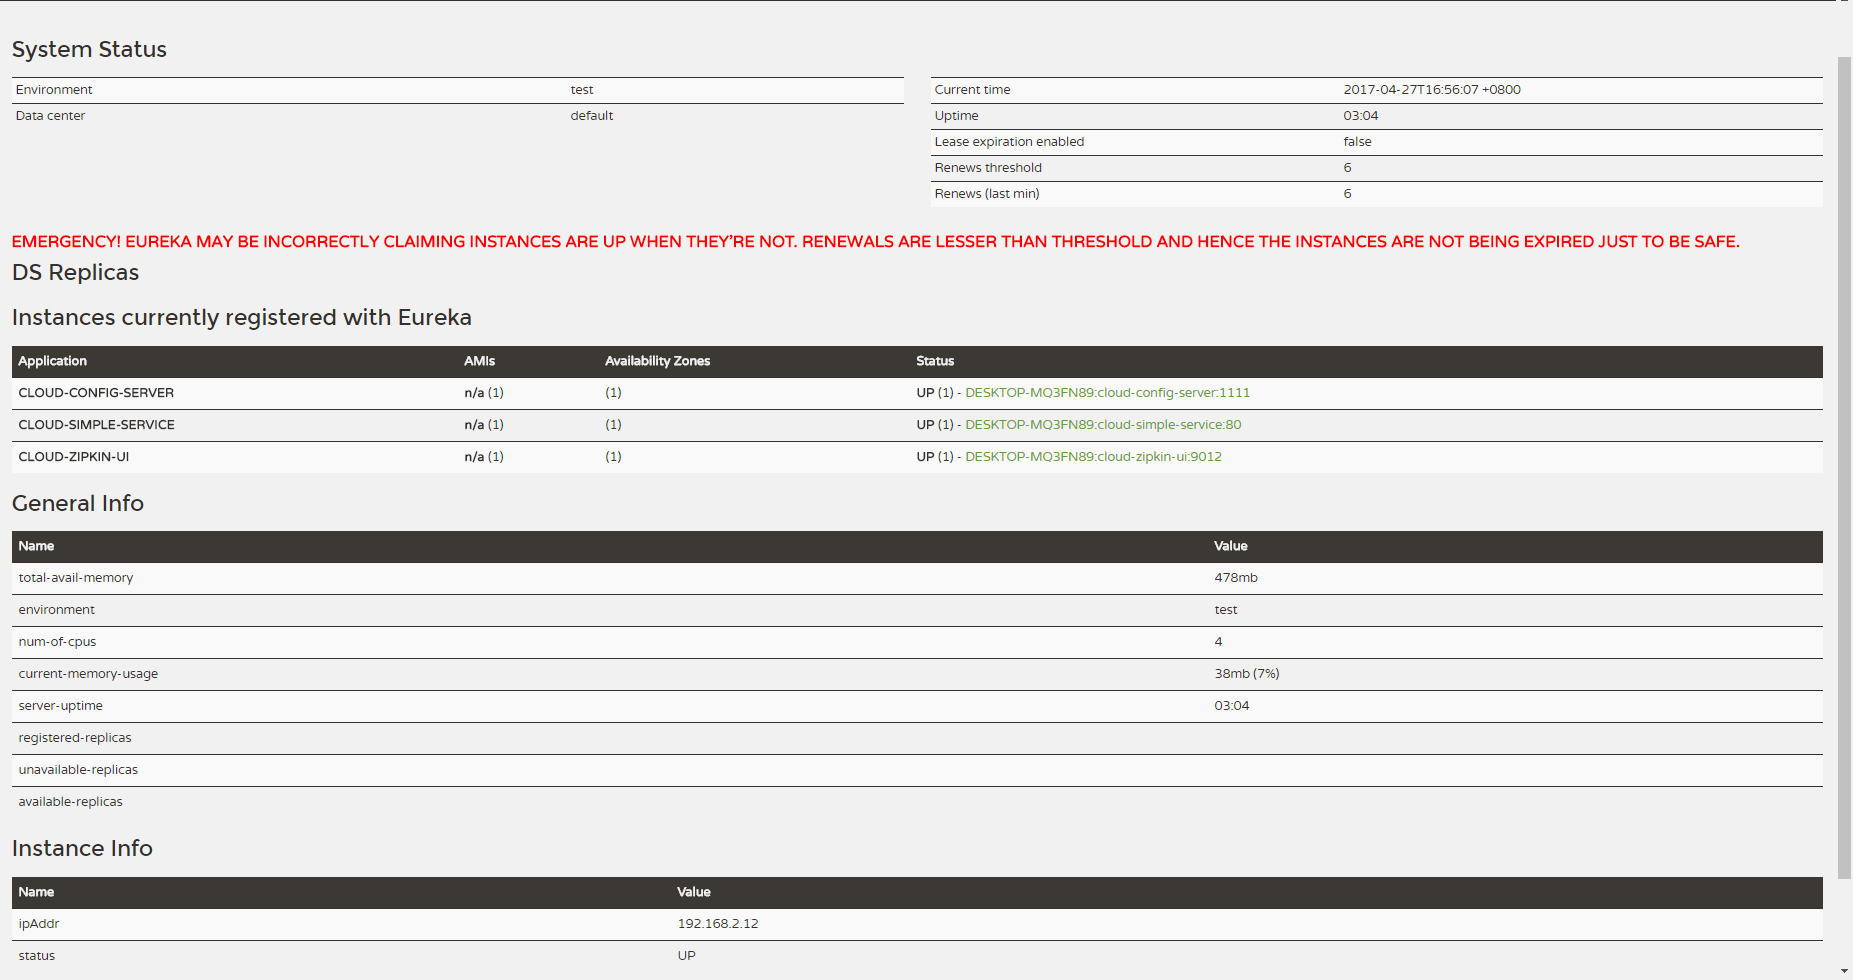Click the false value for lease expiration

pyautogui.click(x=1357, y=142)
